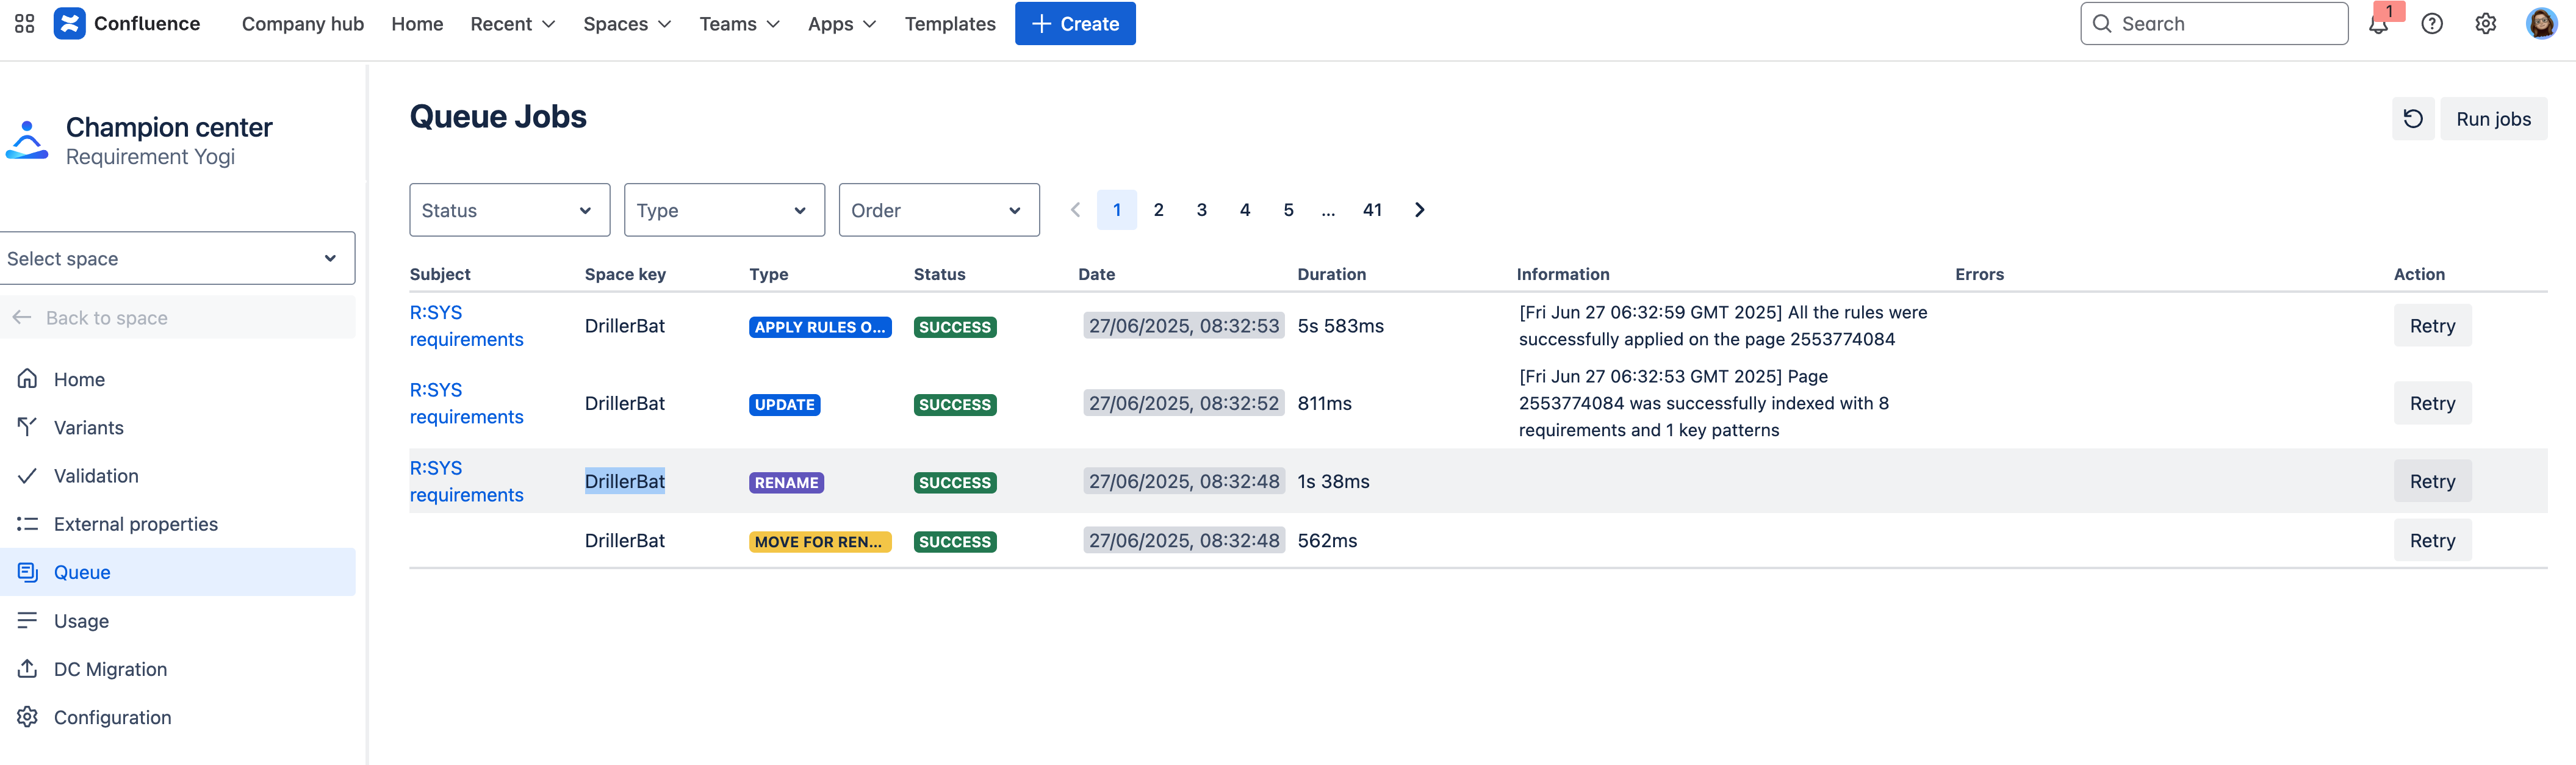Go to next page arrow in pagination
The height and width of the screenshot is (765, 2576).
coord(1419,210)
